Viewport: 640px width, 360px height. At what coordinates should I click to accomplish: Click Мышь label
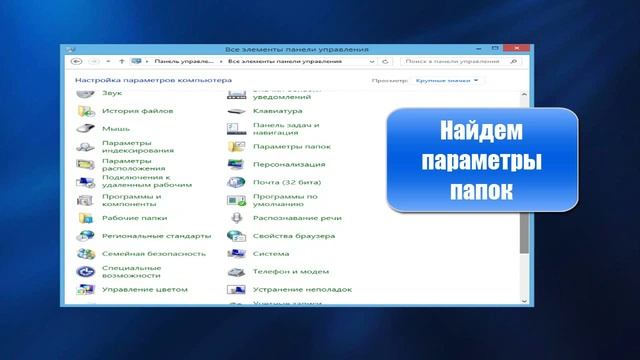tap(116, 129)
